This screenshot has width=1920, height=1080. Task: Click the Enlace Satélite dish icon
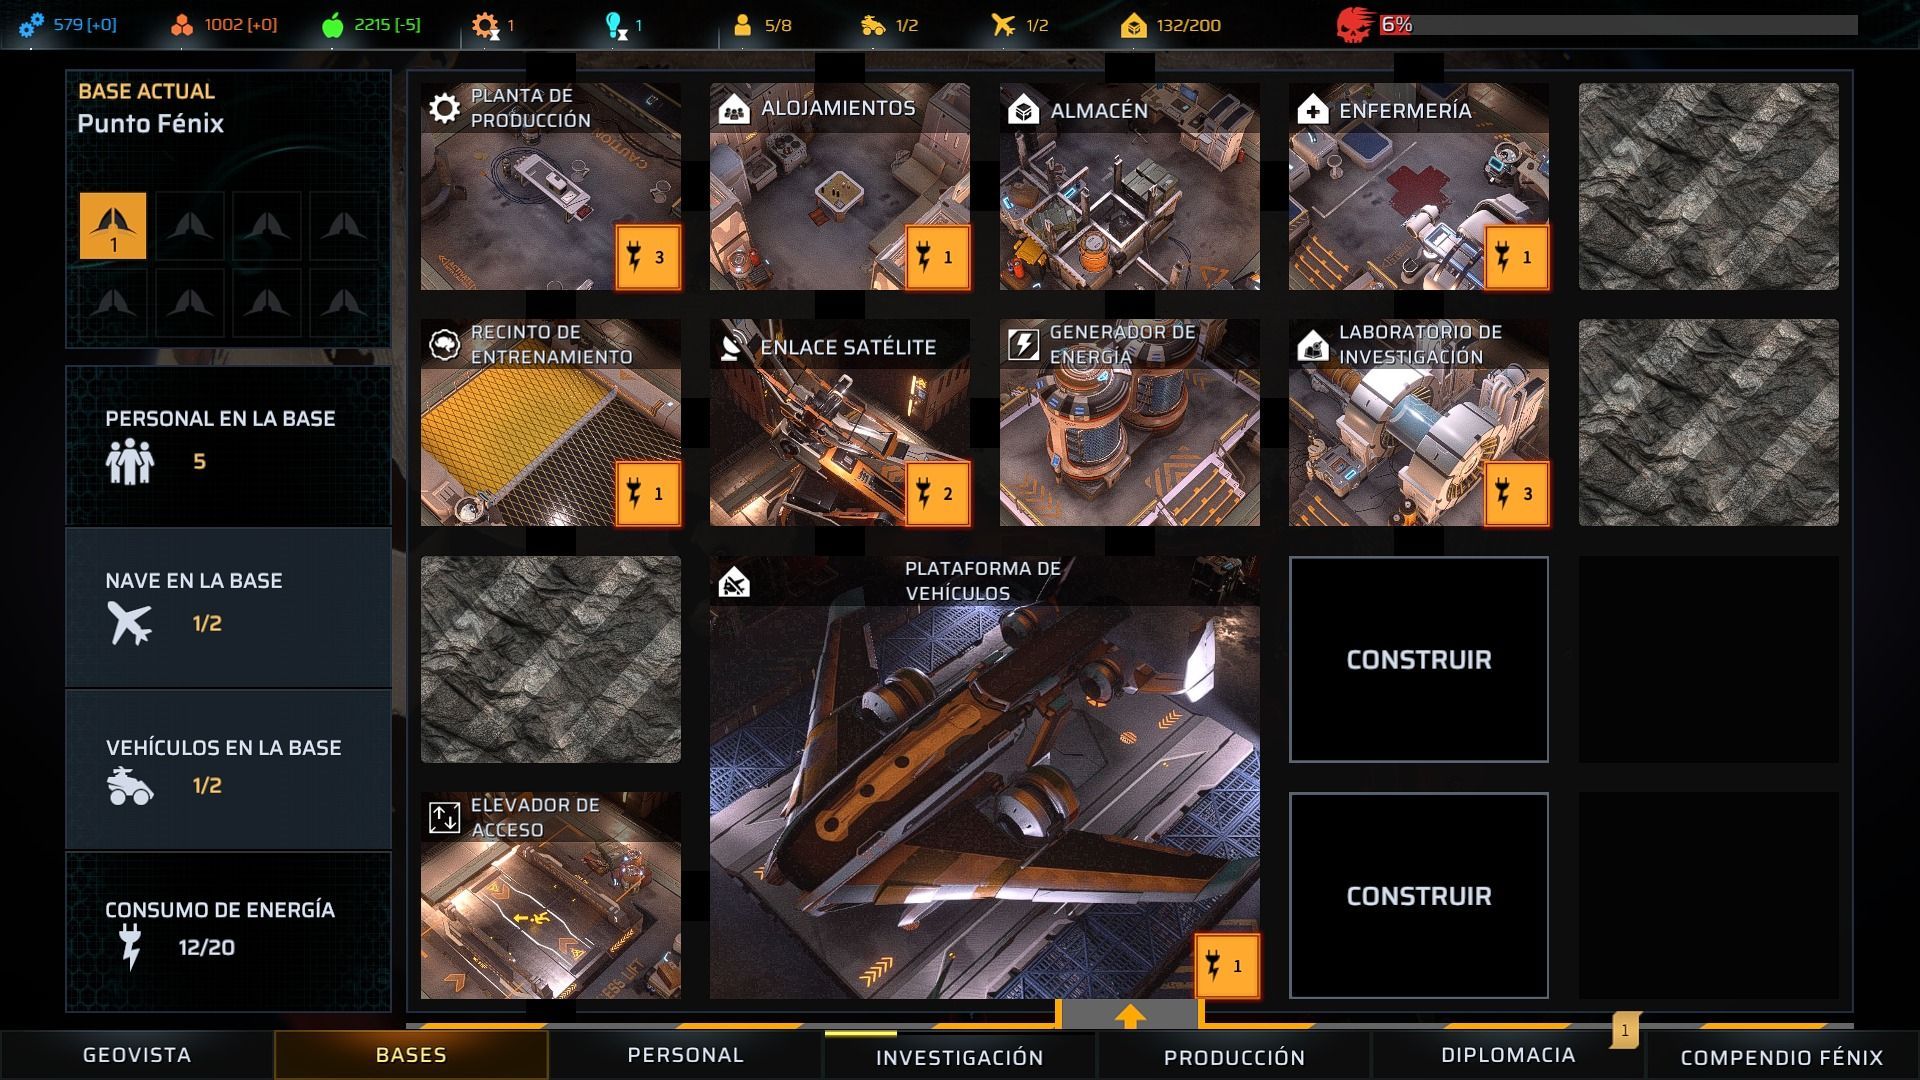coord(734,346)
